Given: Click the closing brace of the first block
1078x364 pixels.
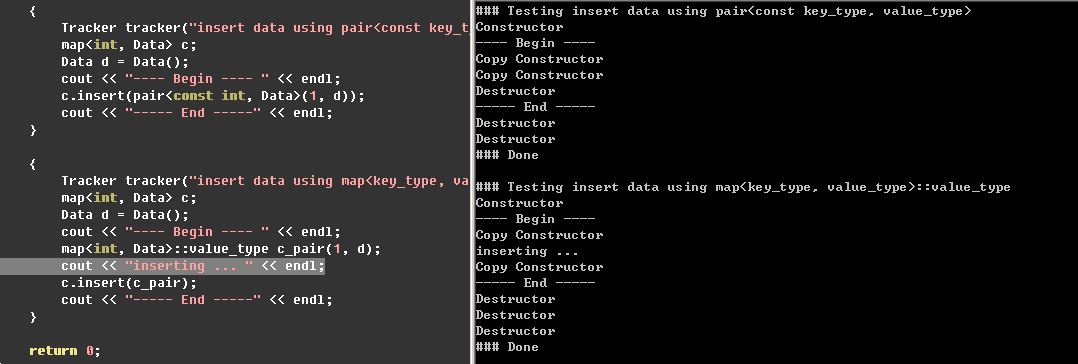Looking at the screenshot, I should coord(33,130).
